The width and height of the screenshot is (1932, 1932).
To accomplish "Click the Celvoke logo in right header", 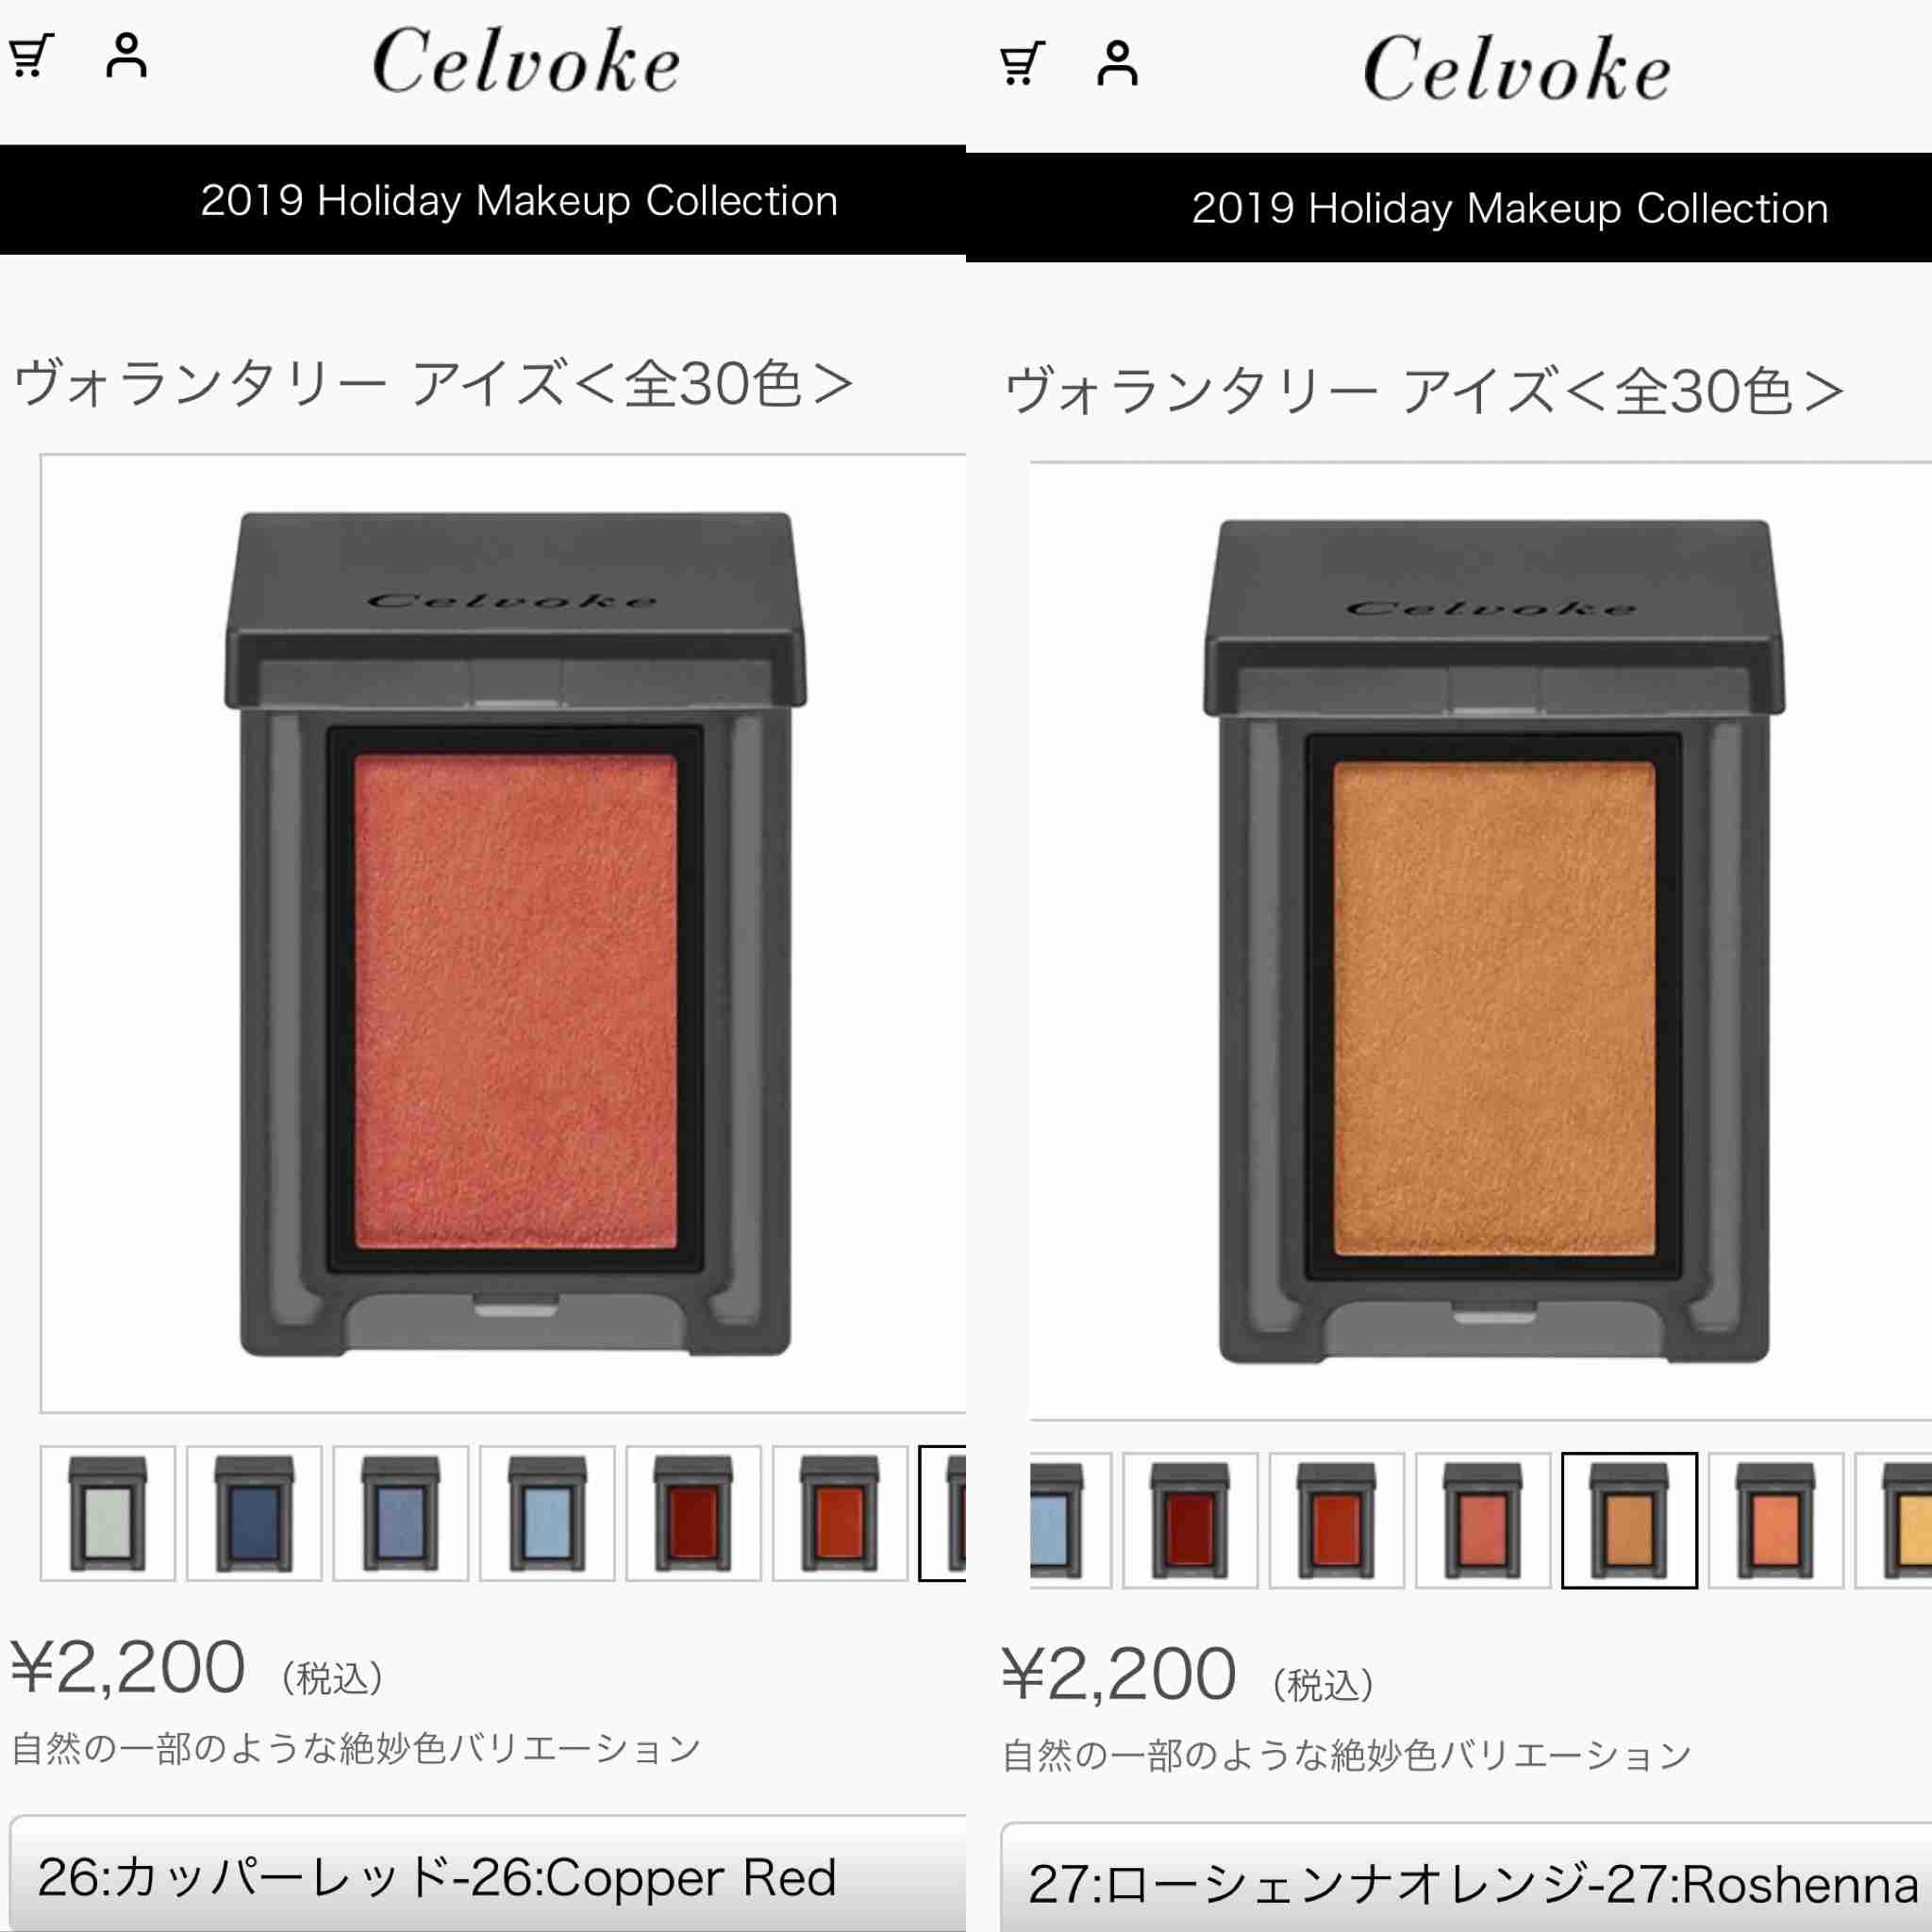I will [x=1516, y=68].
